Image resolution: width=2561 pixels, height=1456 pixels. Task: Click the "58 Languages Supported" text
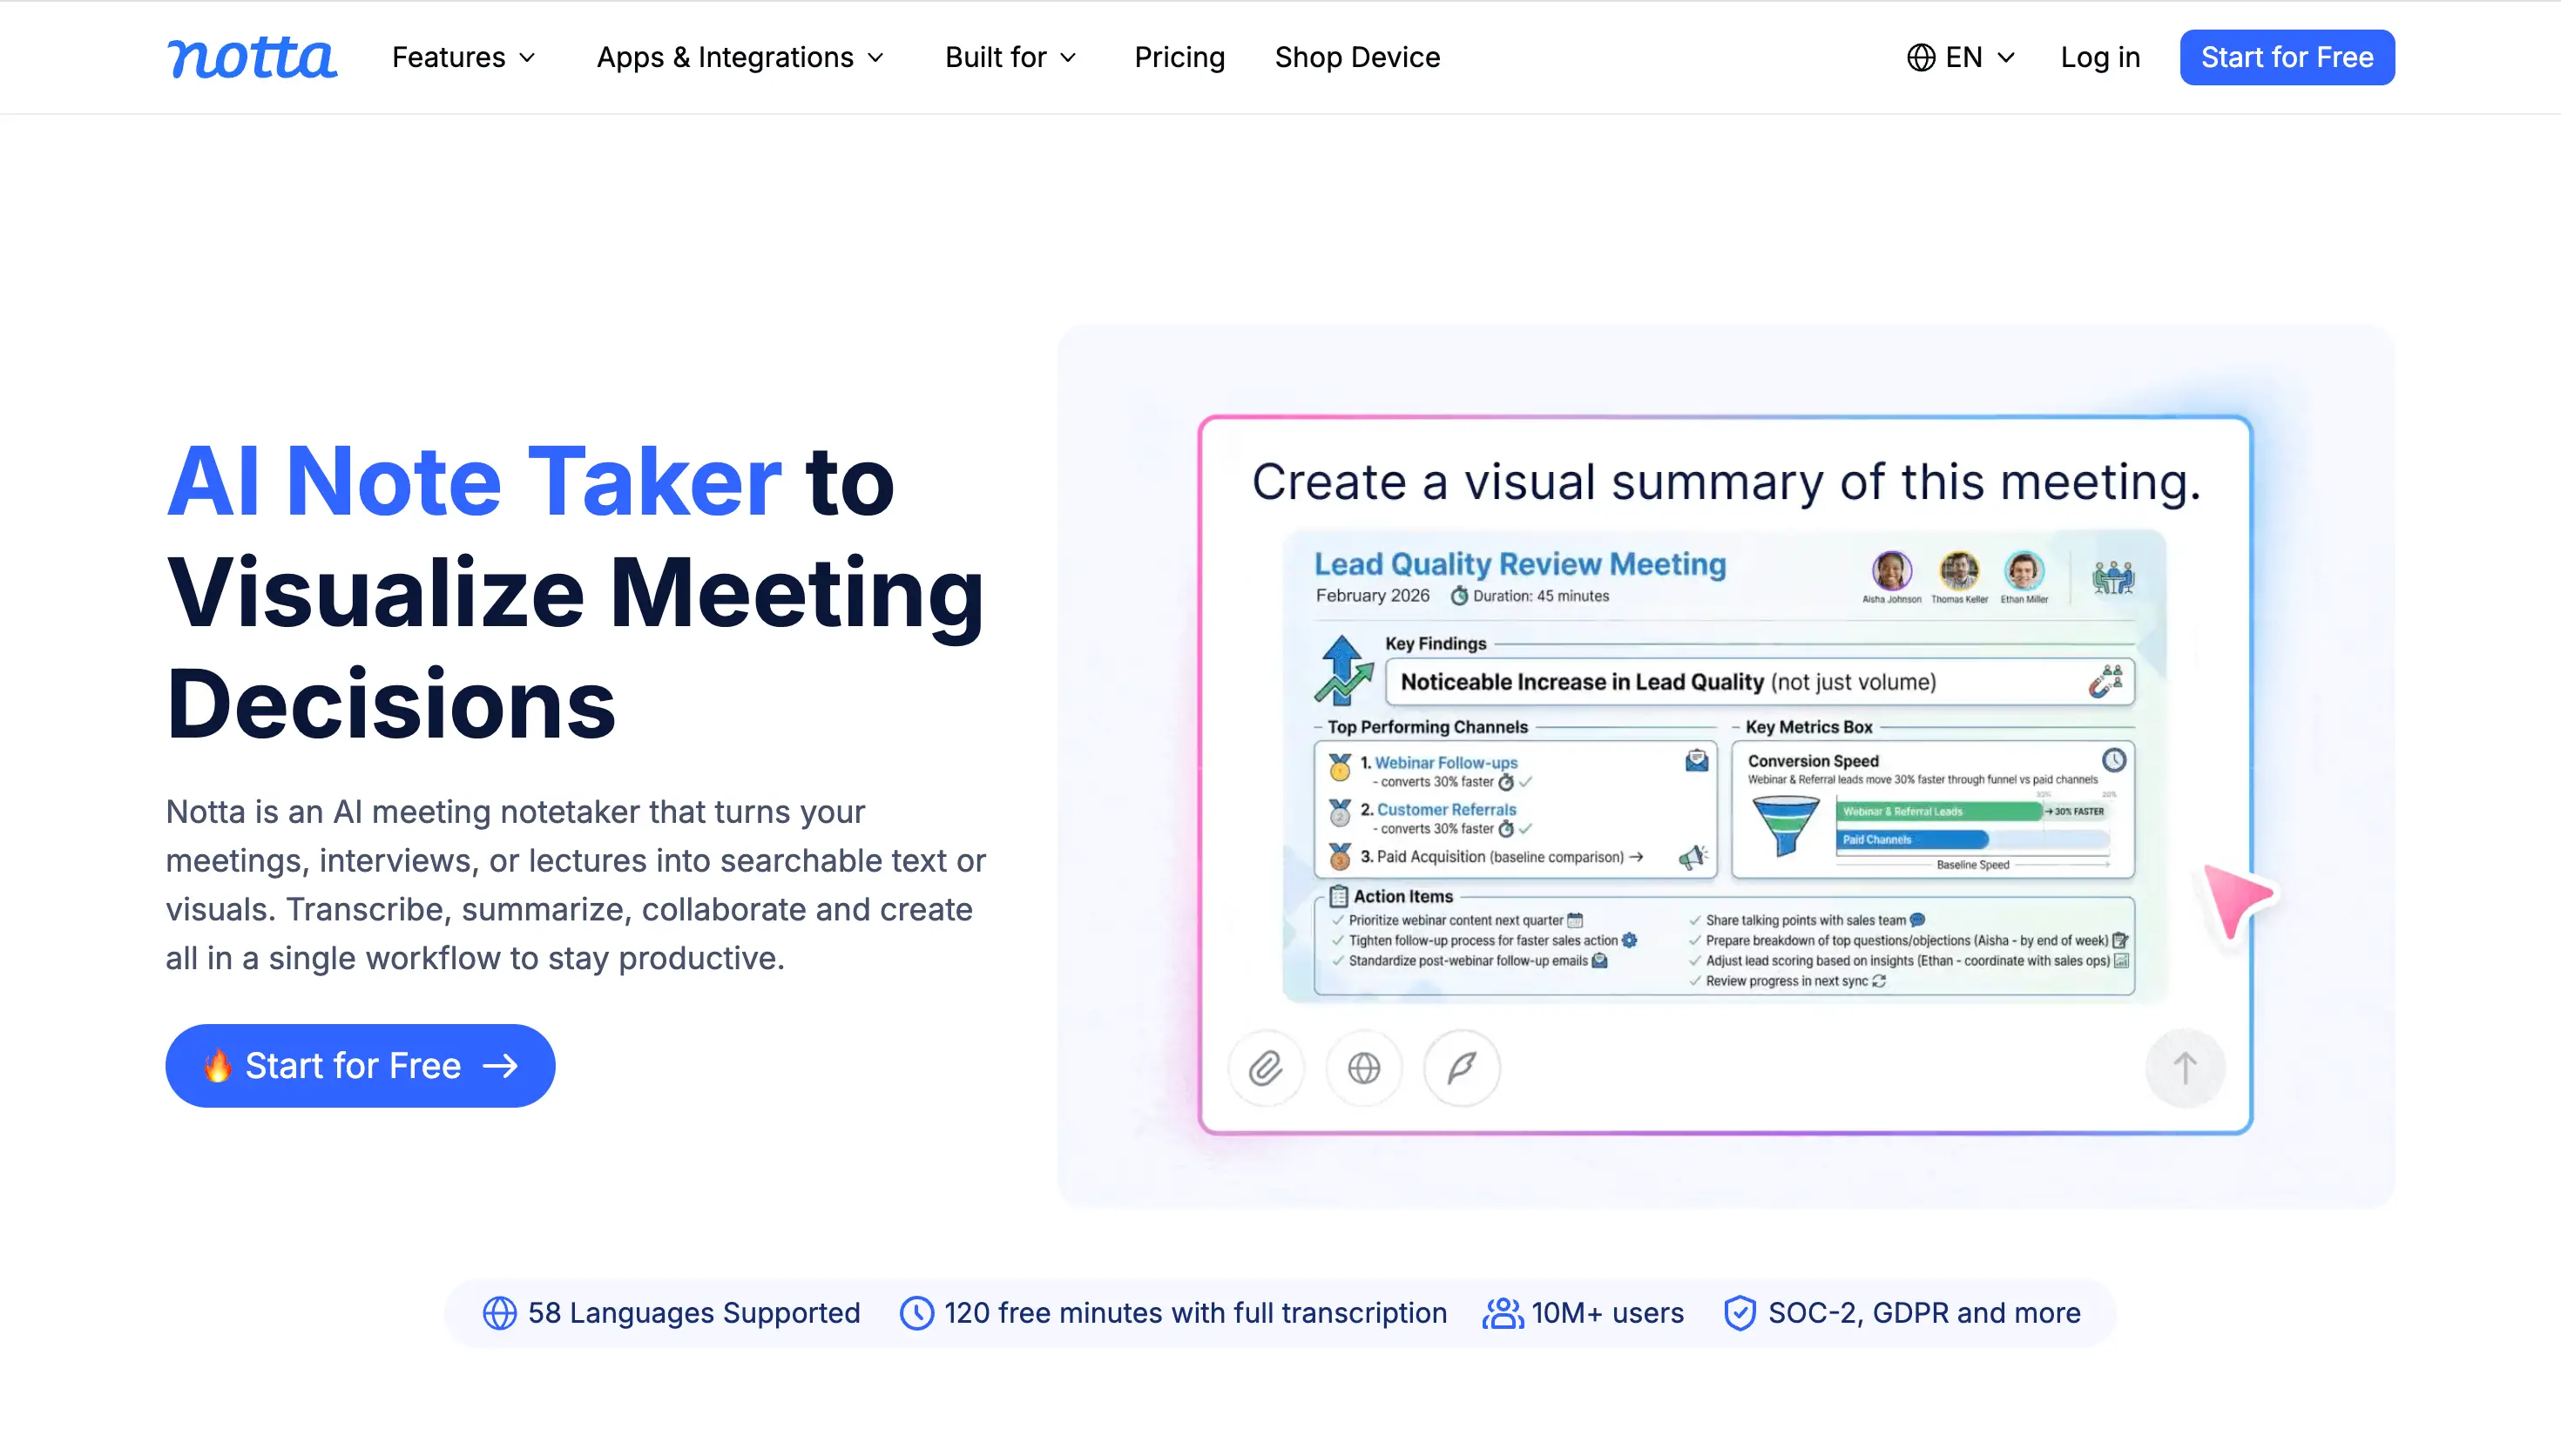pyautogui.click(x=694, y=1313)
